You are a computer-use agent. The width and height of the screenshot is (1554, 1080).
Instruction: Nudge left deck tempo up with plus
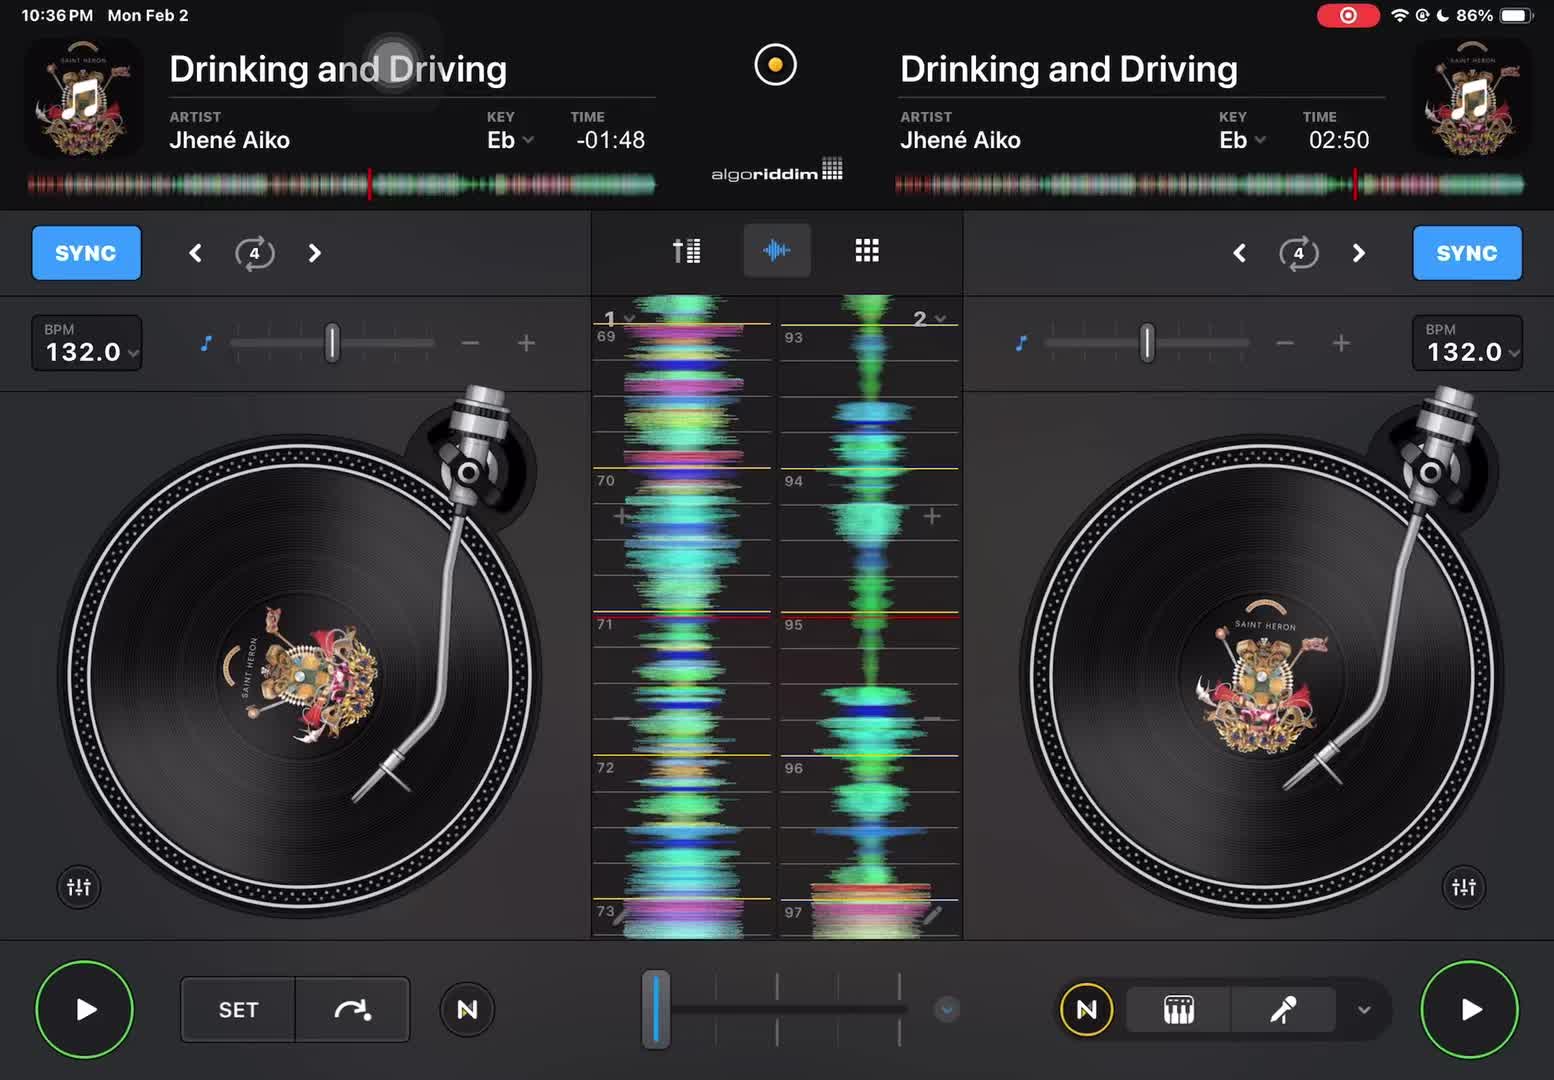526,343
